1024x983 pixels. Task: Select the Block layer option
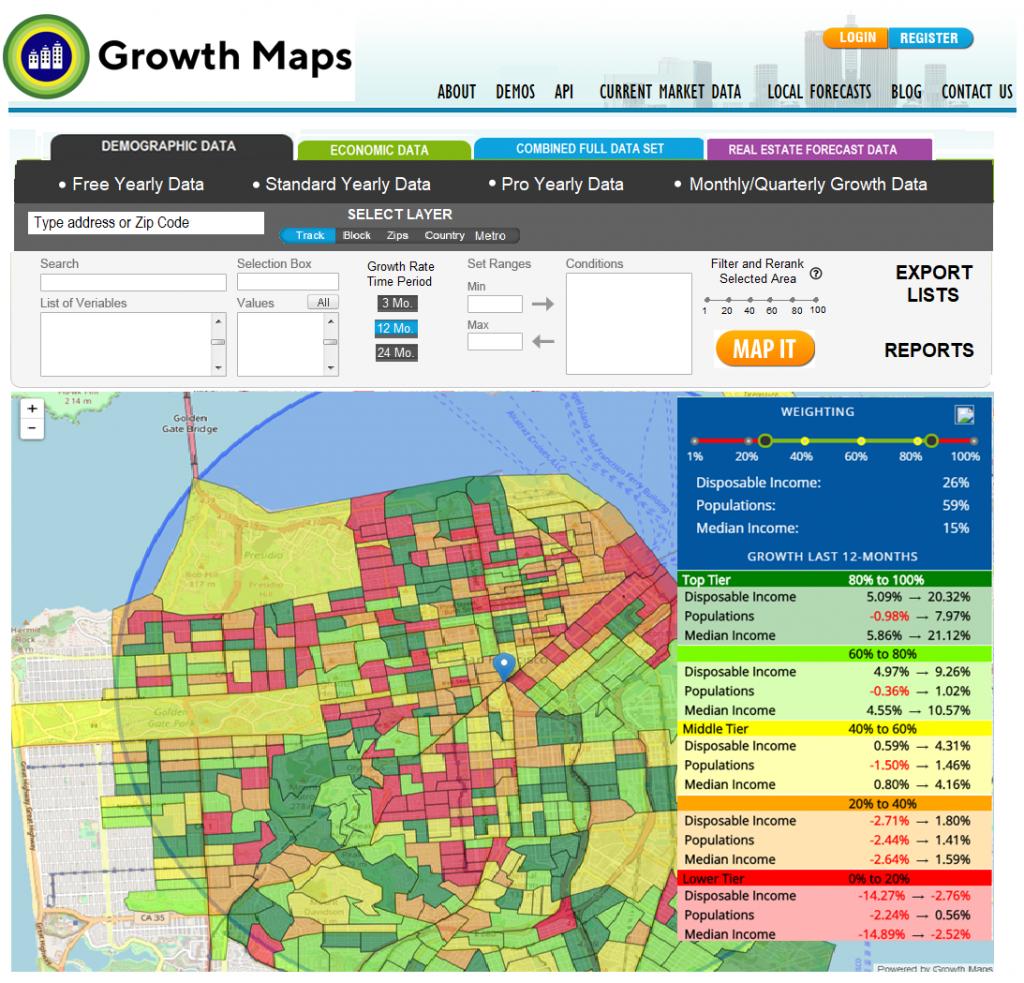(357, 235)
